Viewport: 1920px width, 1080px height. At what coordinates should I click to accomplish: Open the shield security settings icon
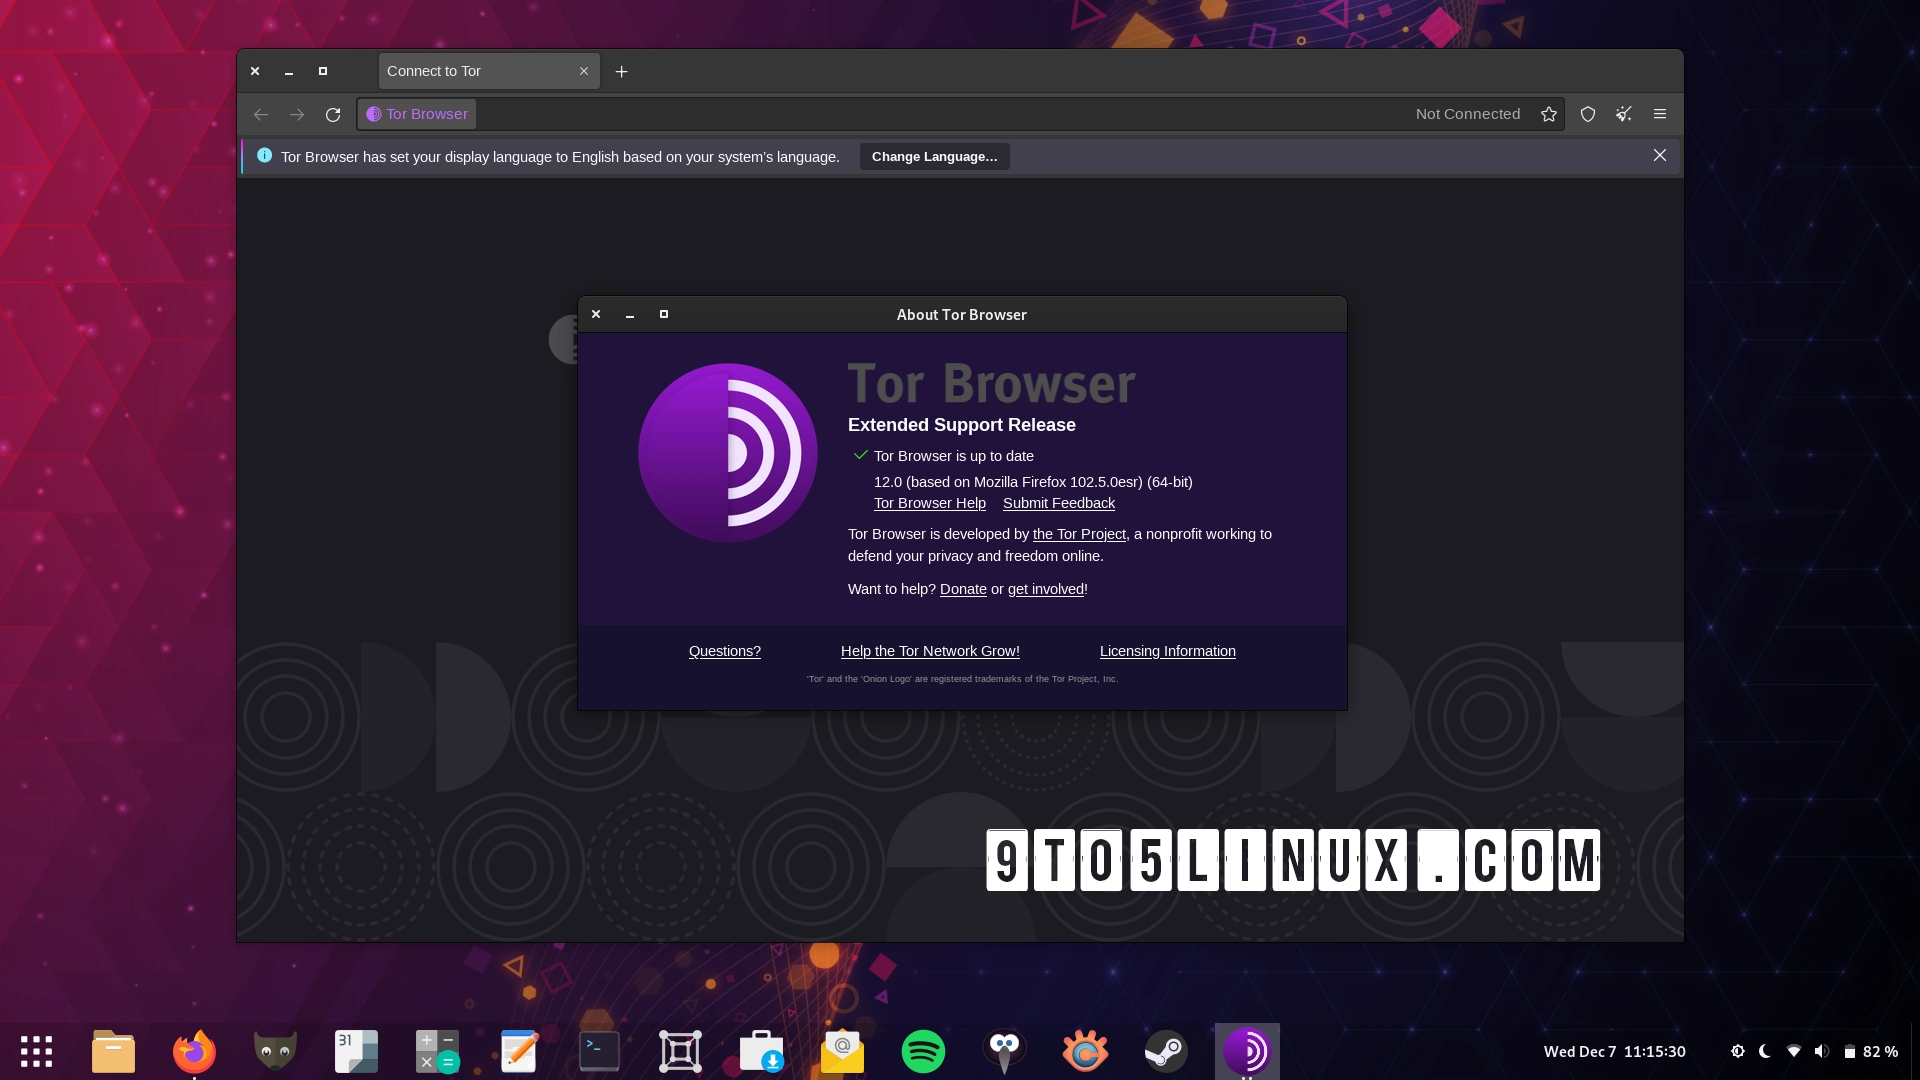1588,113
